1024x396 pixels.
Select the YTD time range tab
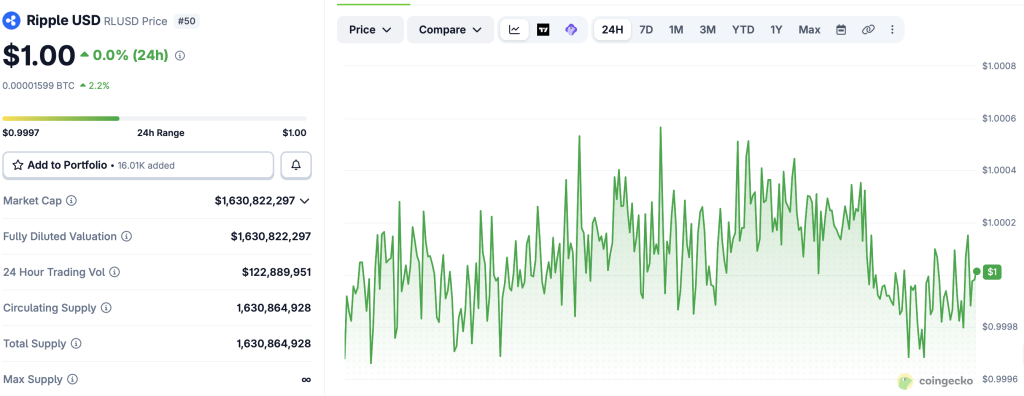point(743,29)
